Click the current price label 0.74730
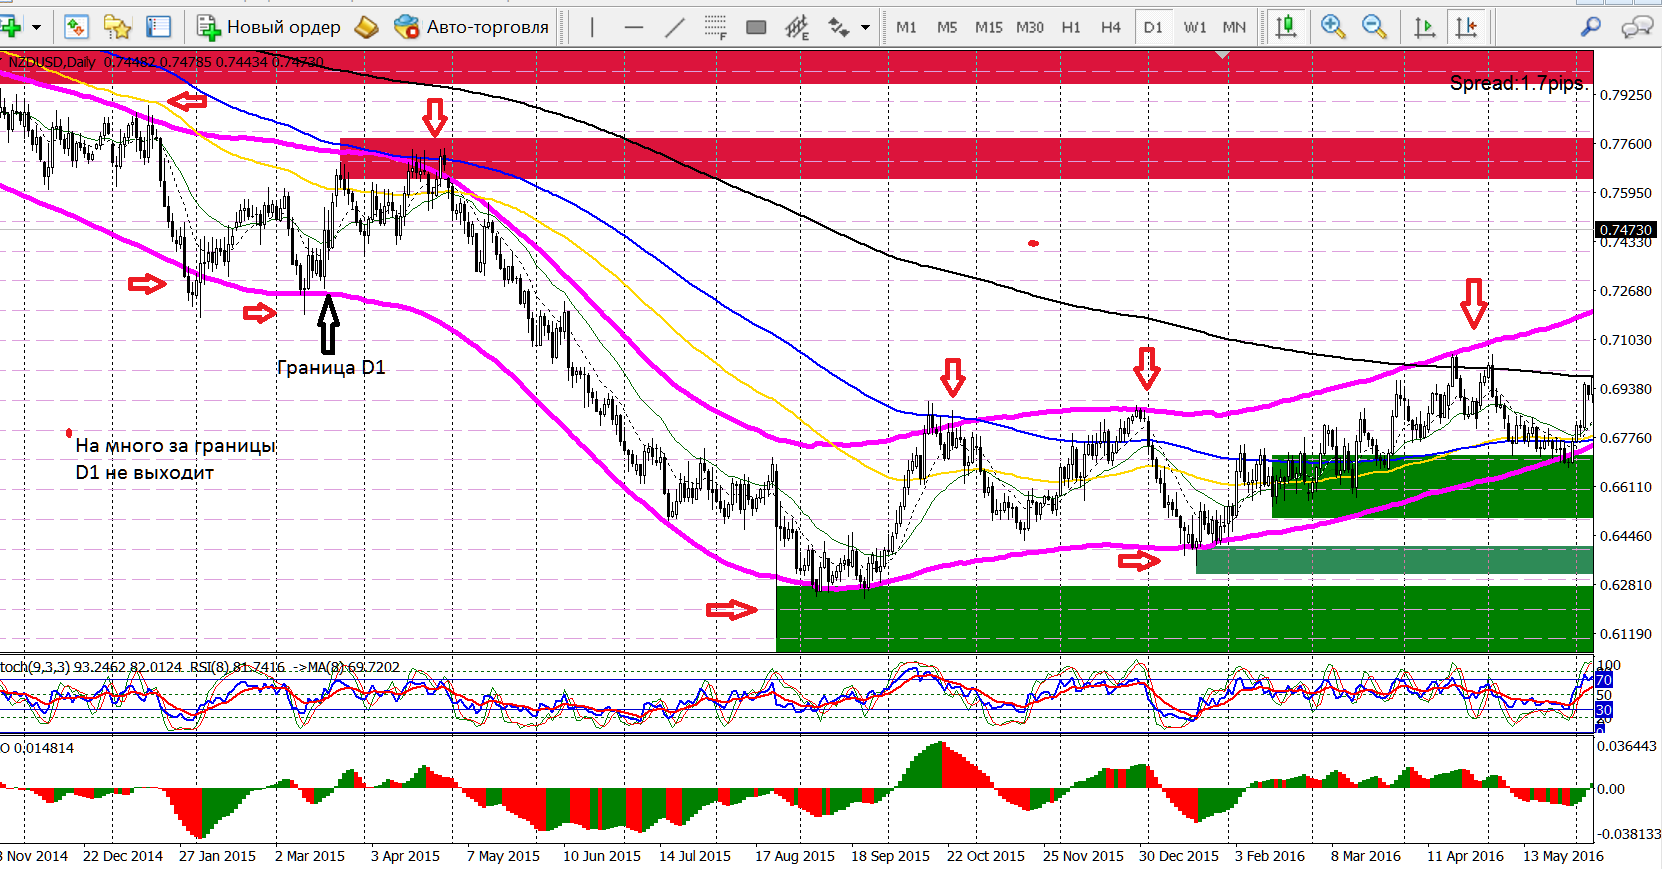 (1625, 230)
